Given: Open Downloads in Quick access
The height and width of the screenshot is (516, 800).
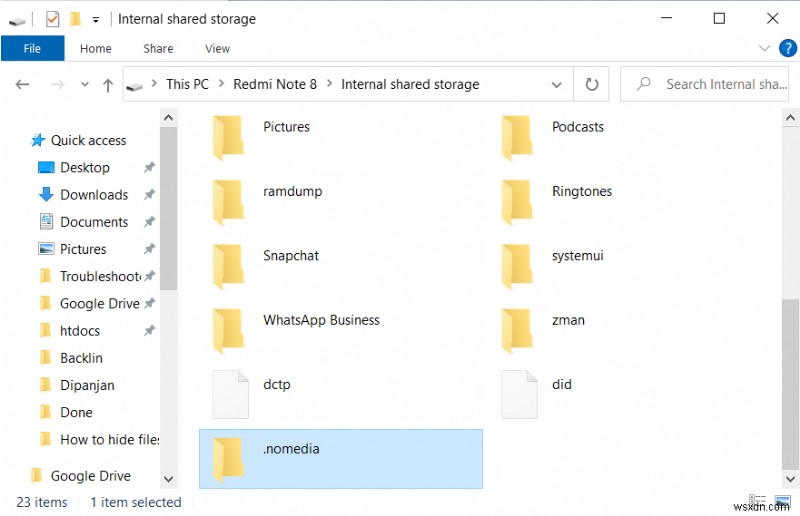Looking at the screenshot, I should 94,194.
